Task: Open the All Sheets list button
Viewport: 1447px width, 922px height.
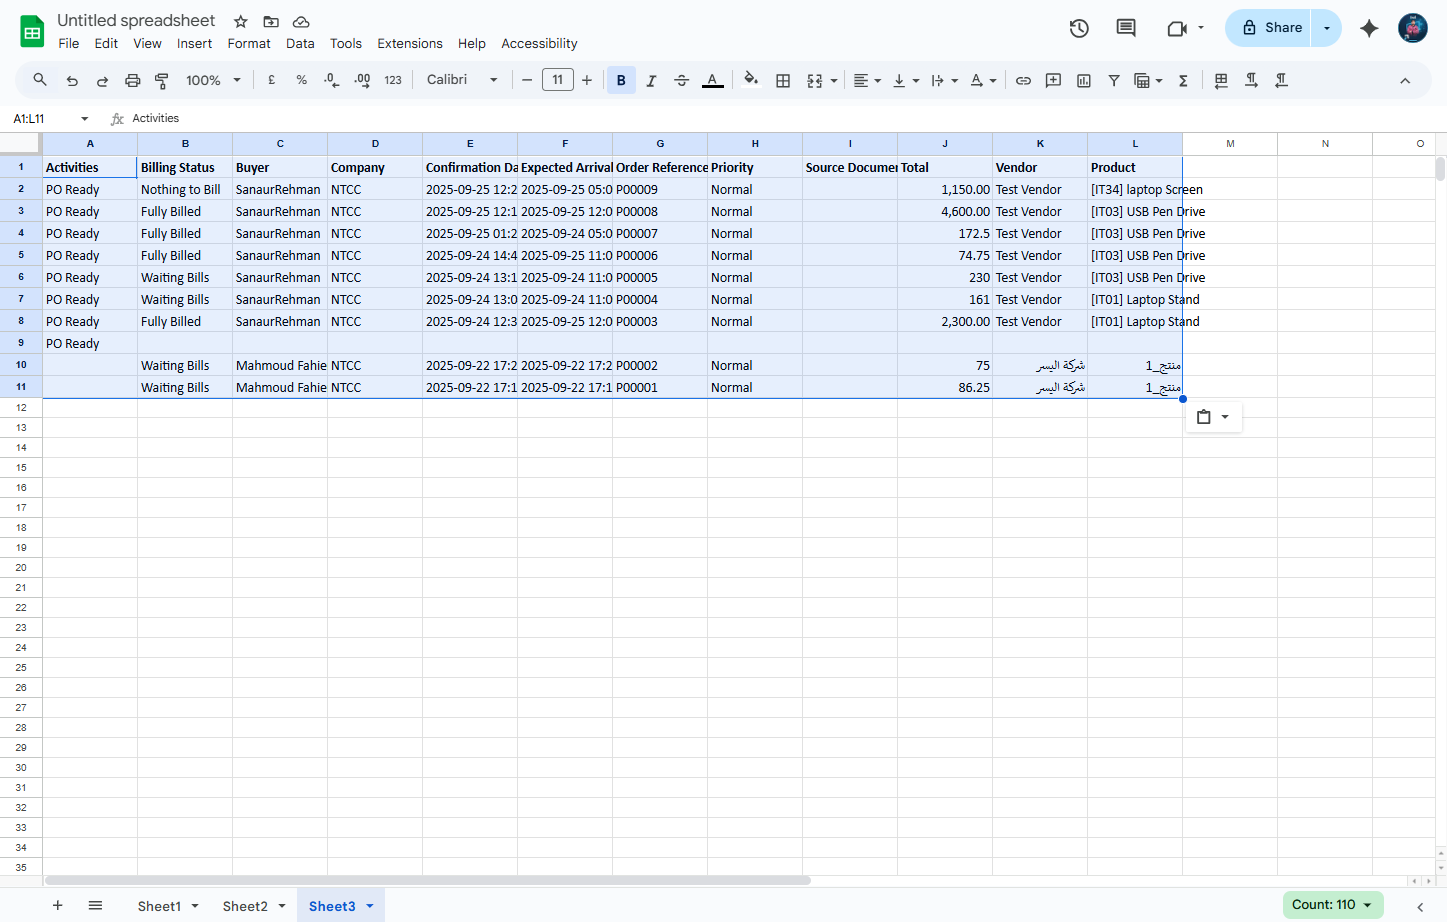Action: point(95,906)
